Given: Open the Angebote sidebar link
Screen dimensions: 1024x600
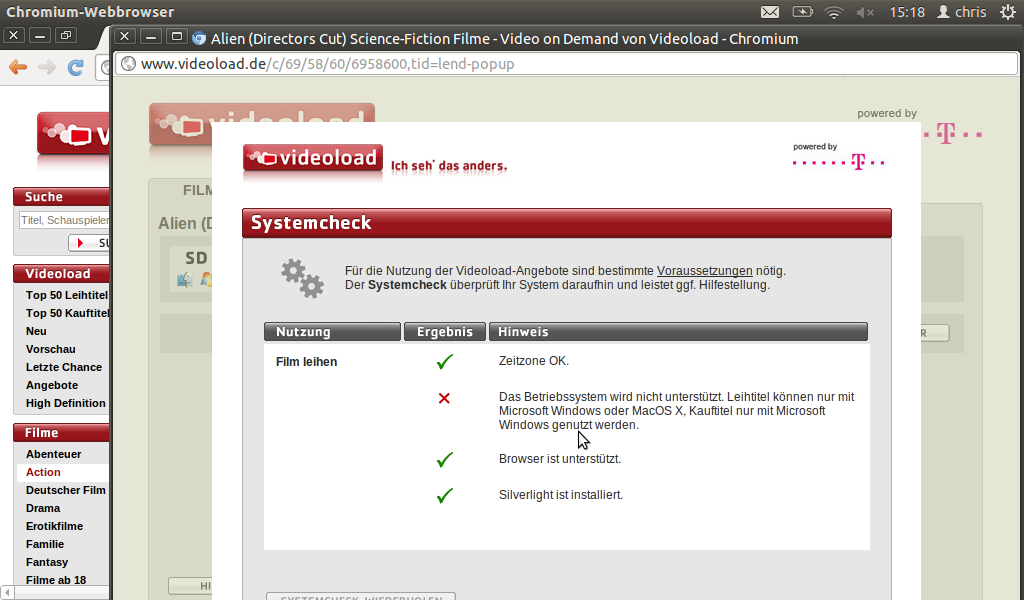Looking at the screenshot, I should pyautogui.click(x=52, y=385).
